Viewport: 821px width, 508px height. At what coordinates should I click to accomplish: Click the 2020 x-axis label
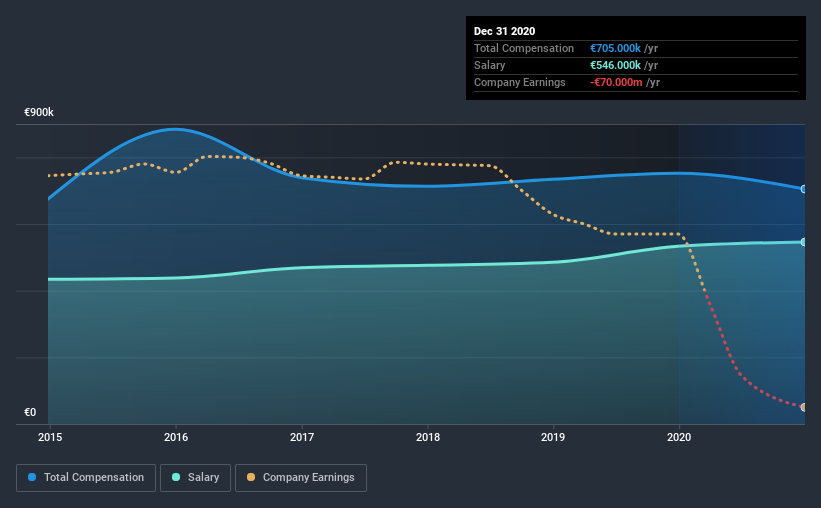(x=679, y=437)
